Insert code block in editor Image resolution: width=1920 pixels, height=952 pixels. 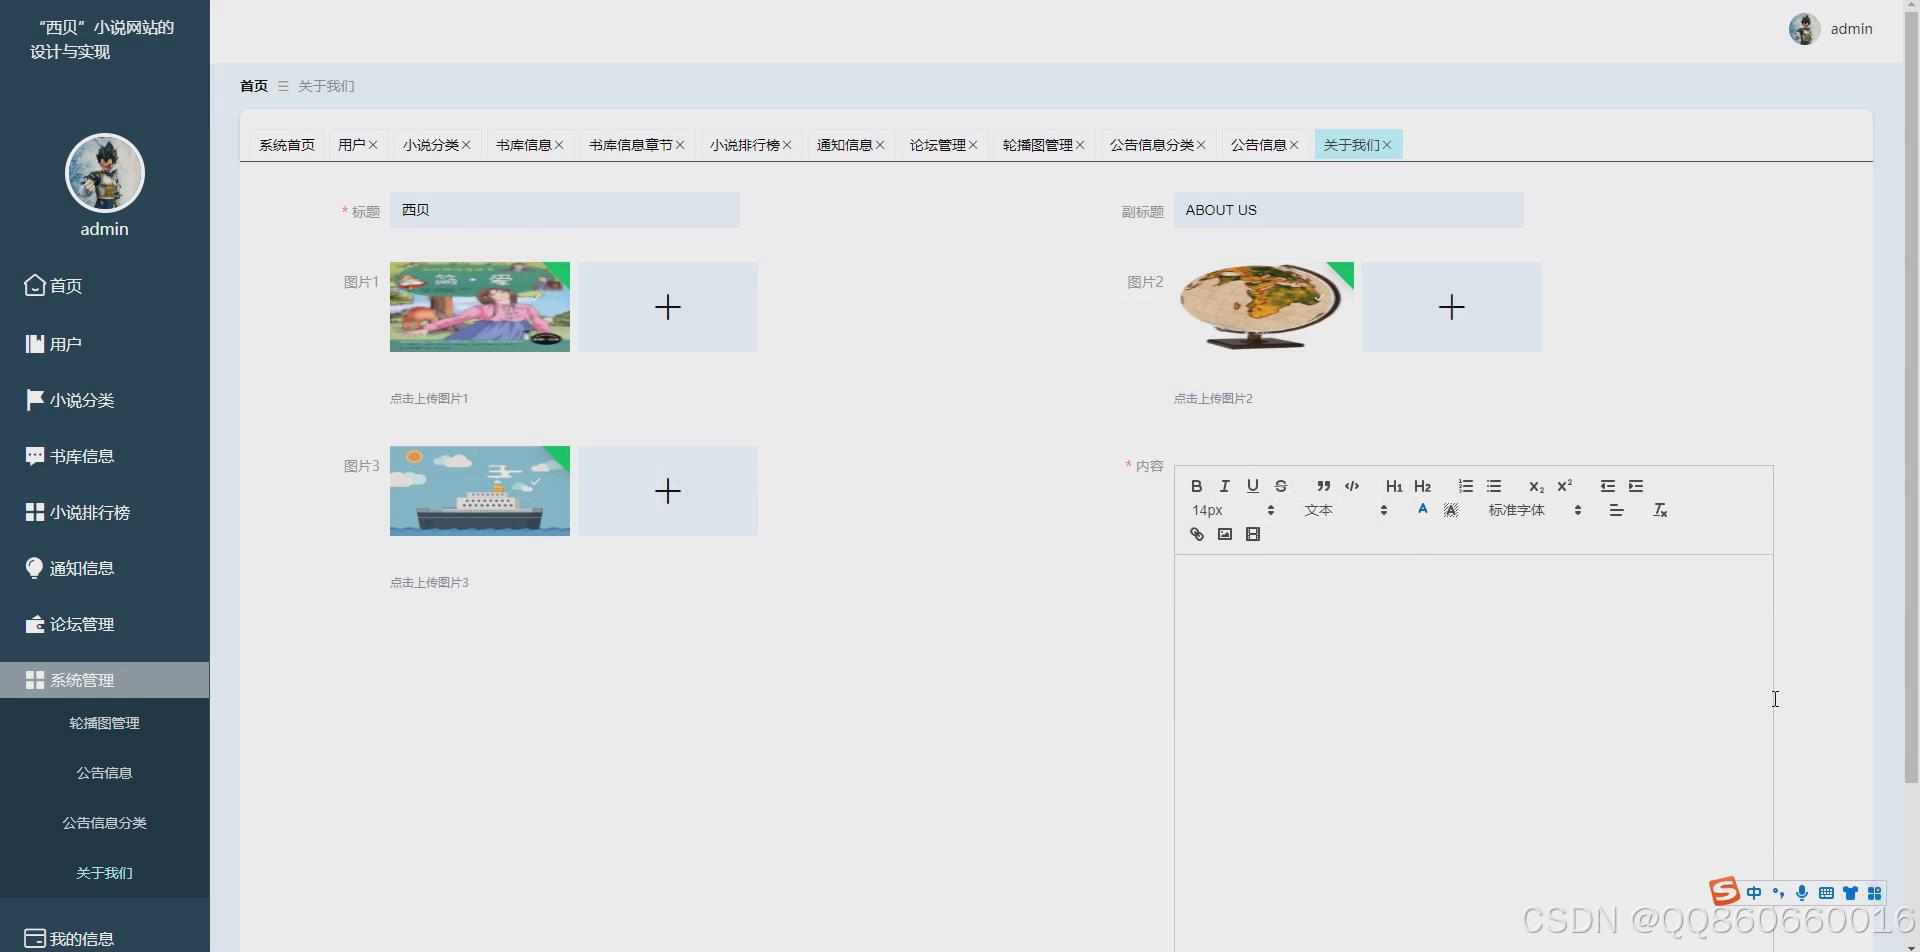[x=1352, y=486]
